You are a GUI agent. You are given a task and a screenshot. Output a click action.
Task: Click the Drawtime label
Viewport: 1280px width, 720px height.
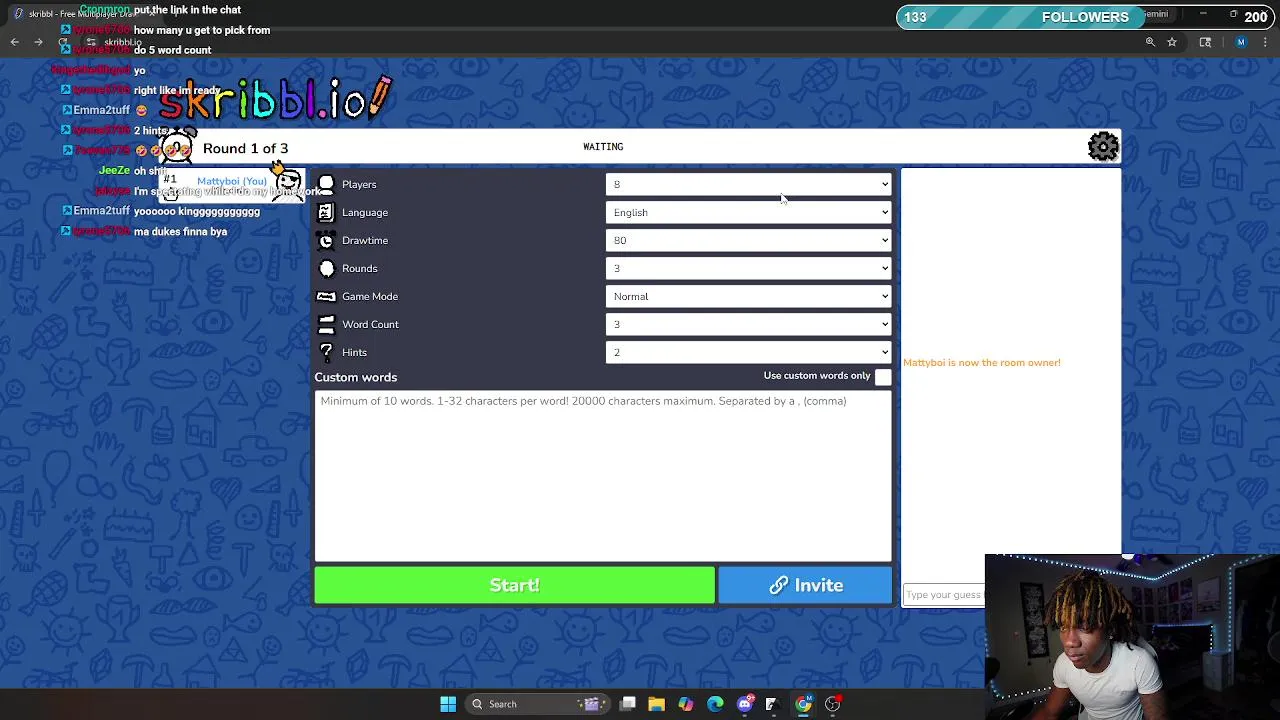(365, 240)
